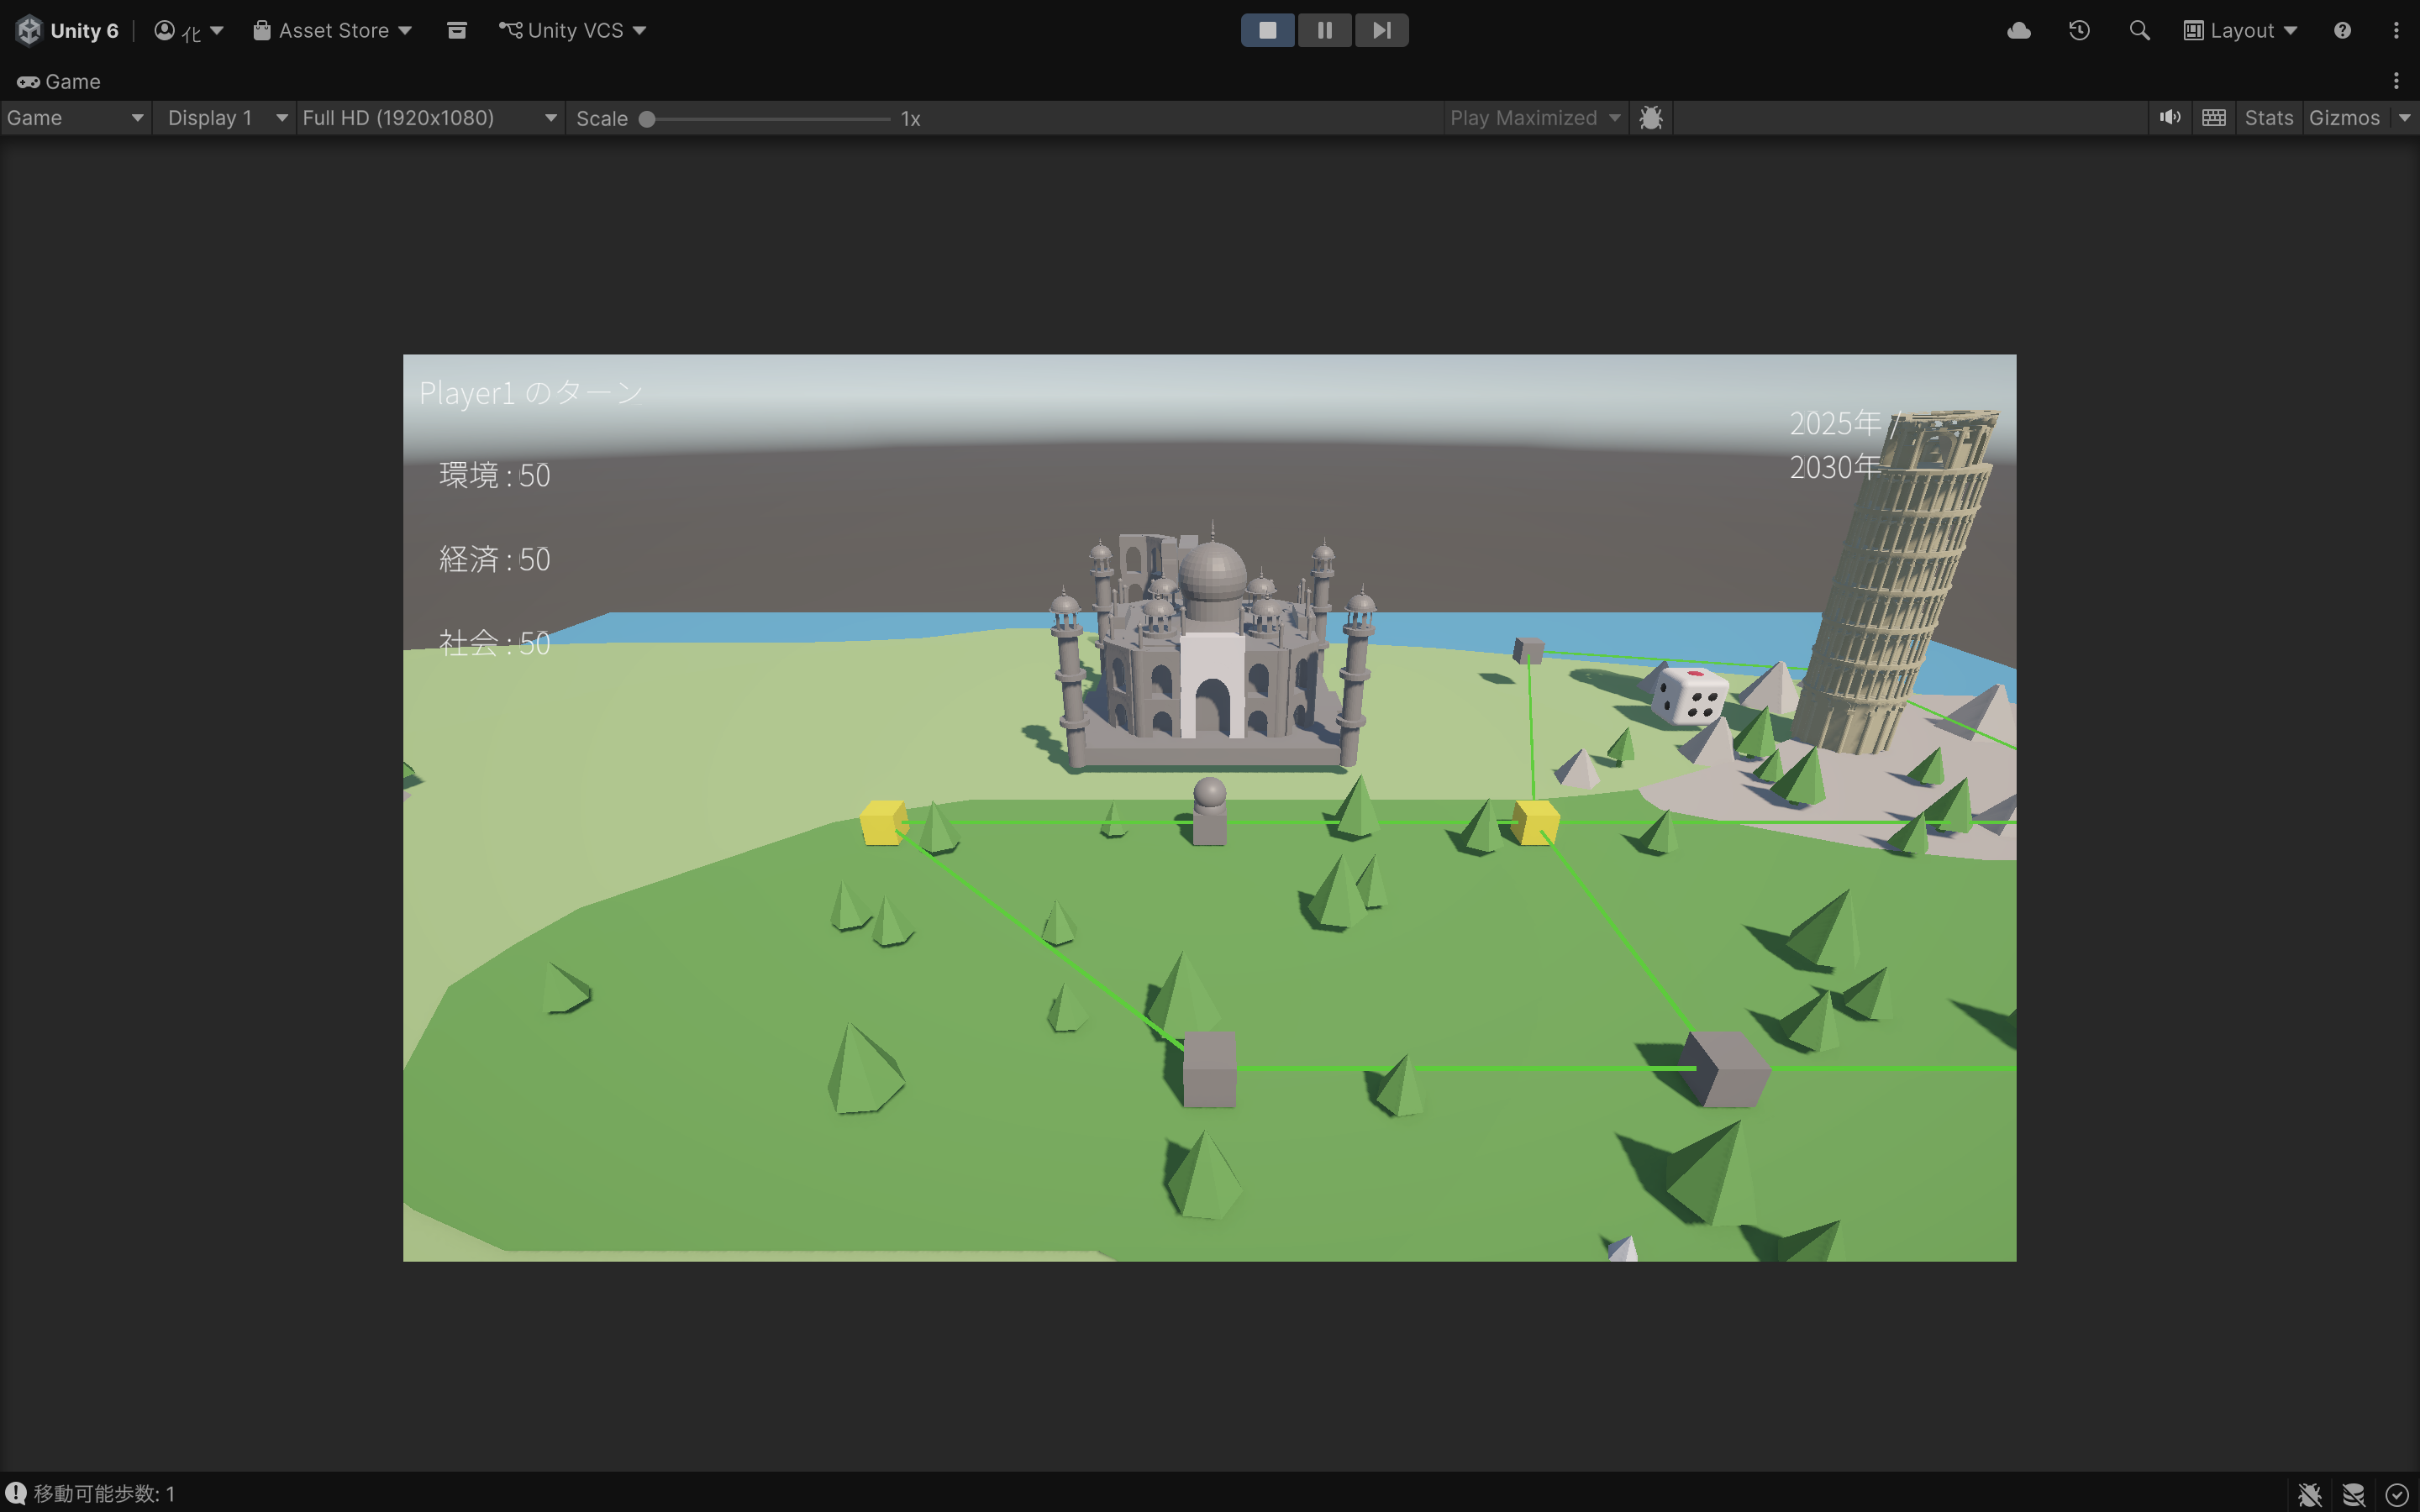Toggle the Stats overlay
This screenshot has height=1512, width=2420.
point(2268,118)
